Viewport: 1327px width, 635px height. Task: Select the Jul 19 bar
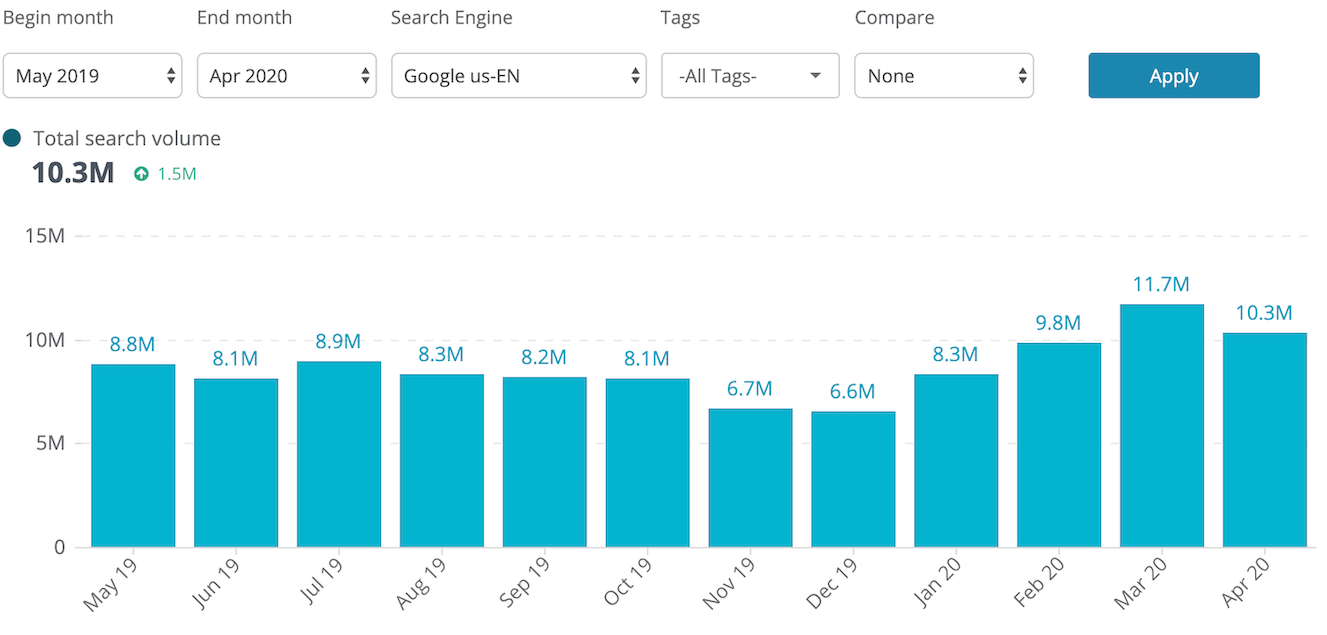pos(338,453)
